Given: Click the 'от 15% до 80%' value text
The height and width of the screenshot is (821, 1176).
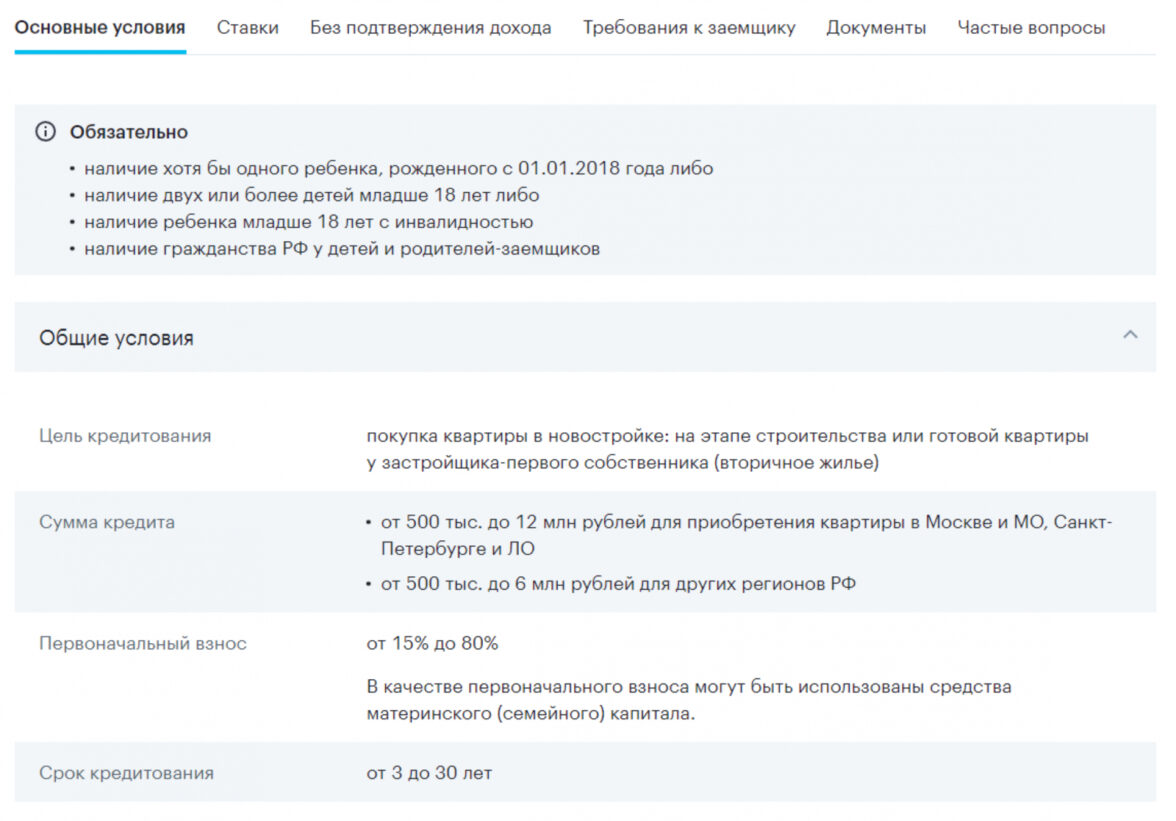Looking at the screenshot, I should pos(432,643).
